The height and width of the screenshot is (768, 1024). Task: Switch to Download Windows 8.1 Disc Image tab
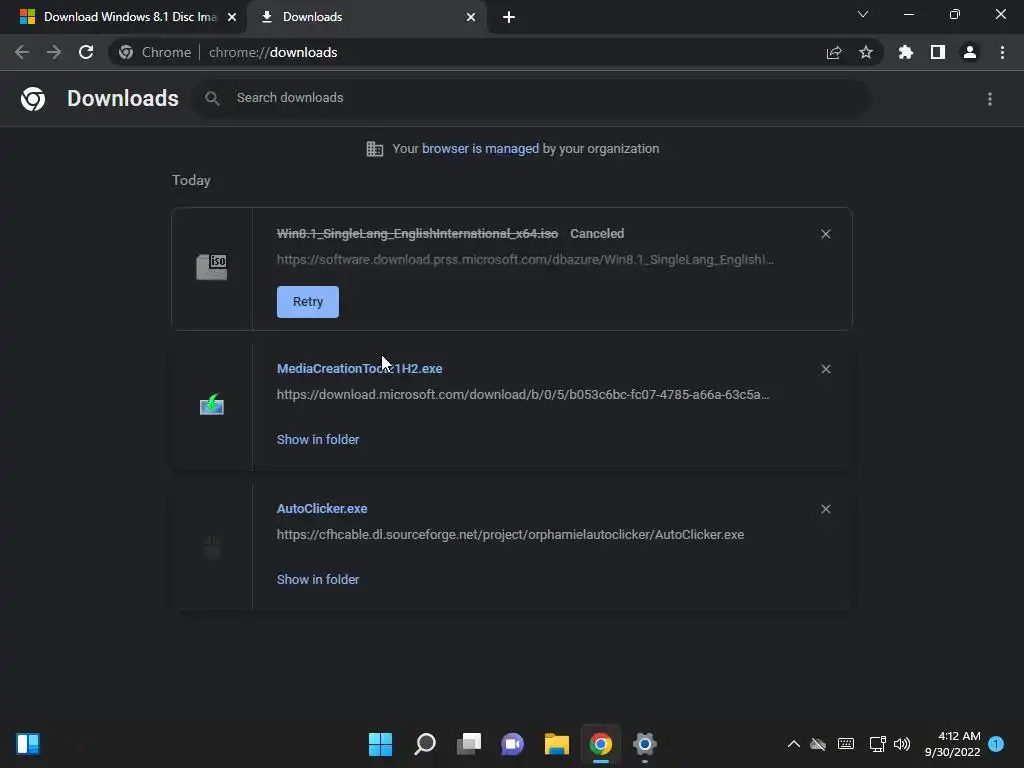[123, 17]
